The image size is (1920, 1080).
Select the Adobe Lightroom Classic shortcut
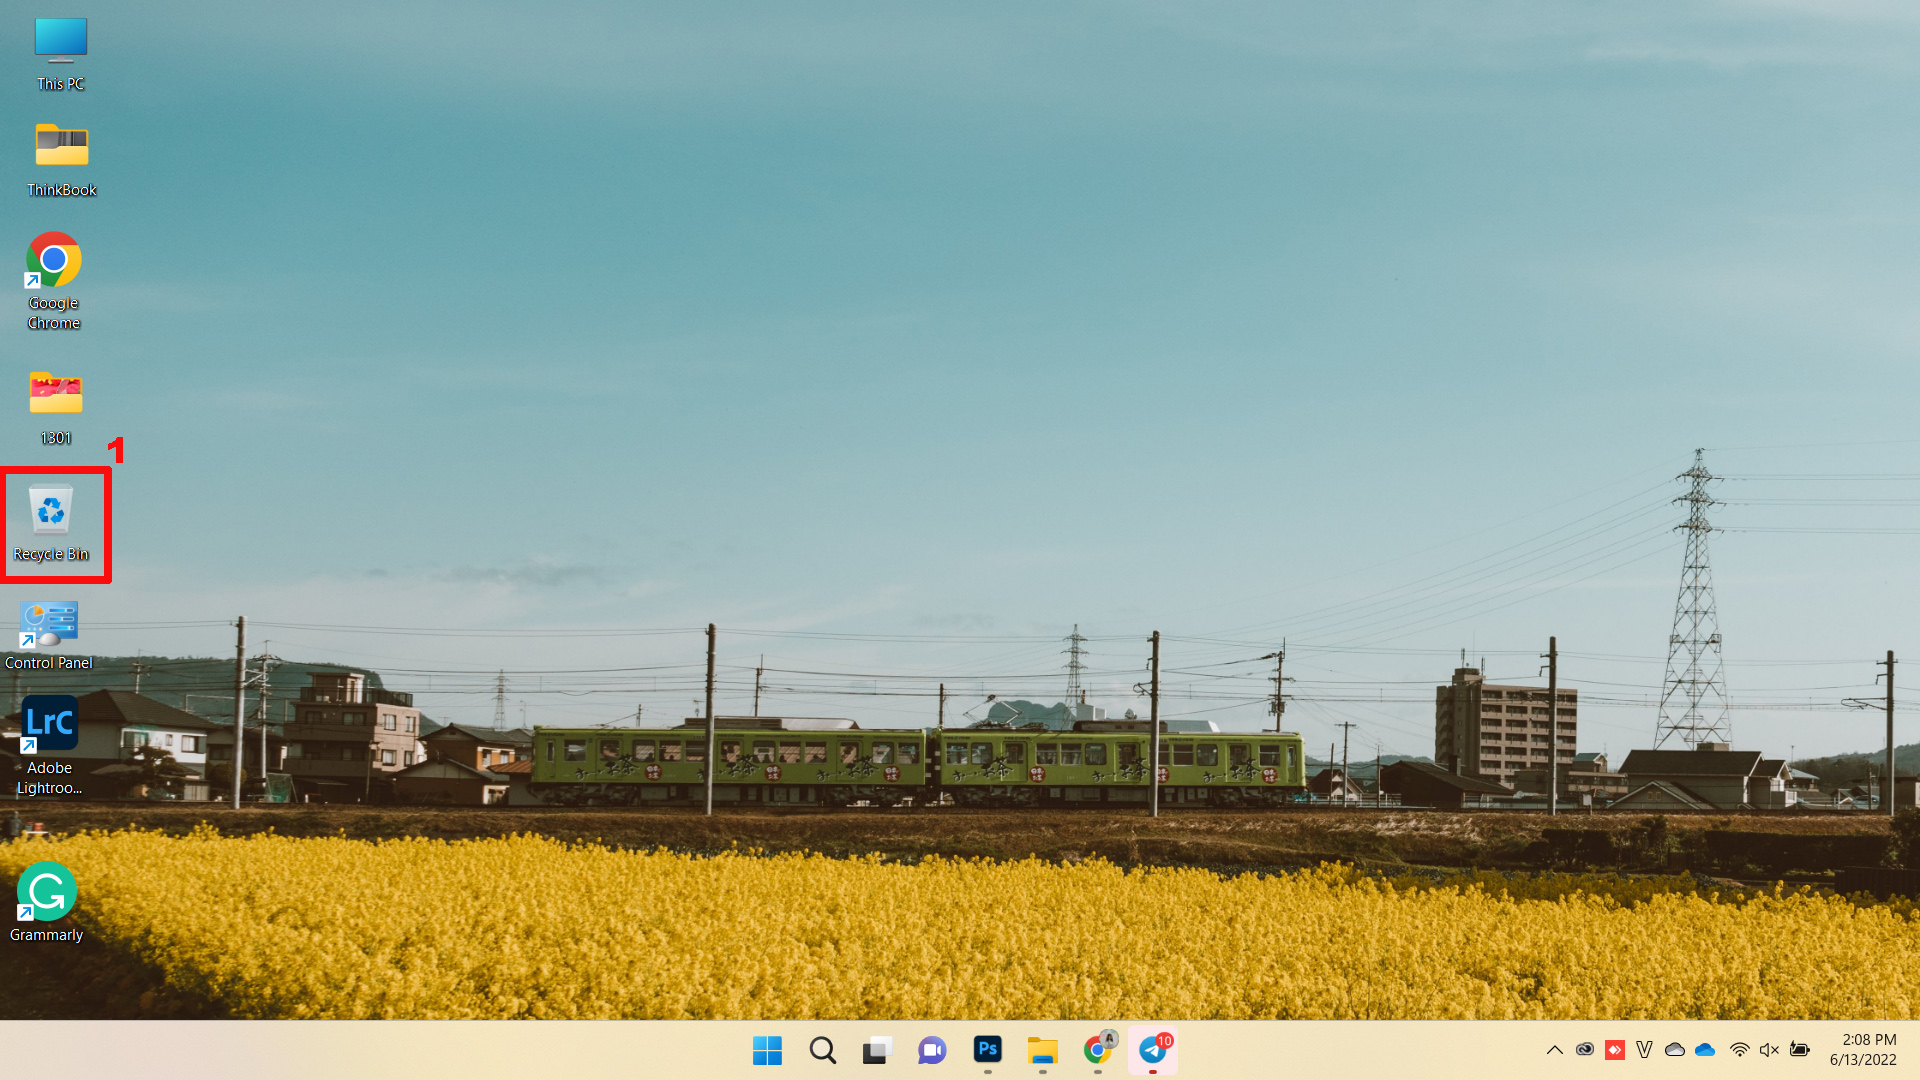(49, 745)
